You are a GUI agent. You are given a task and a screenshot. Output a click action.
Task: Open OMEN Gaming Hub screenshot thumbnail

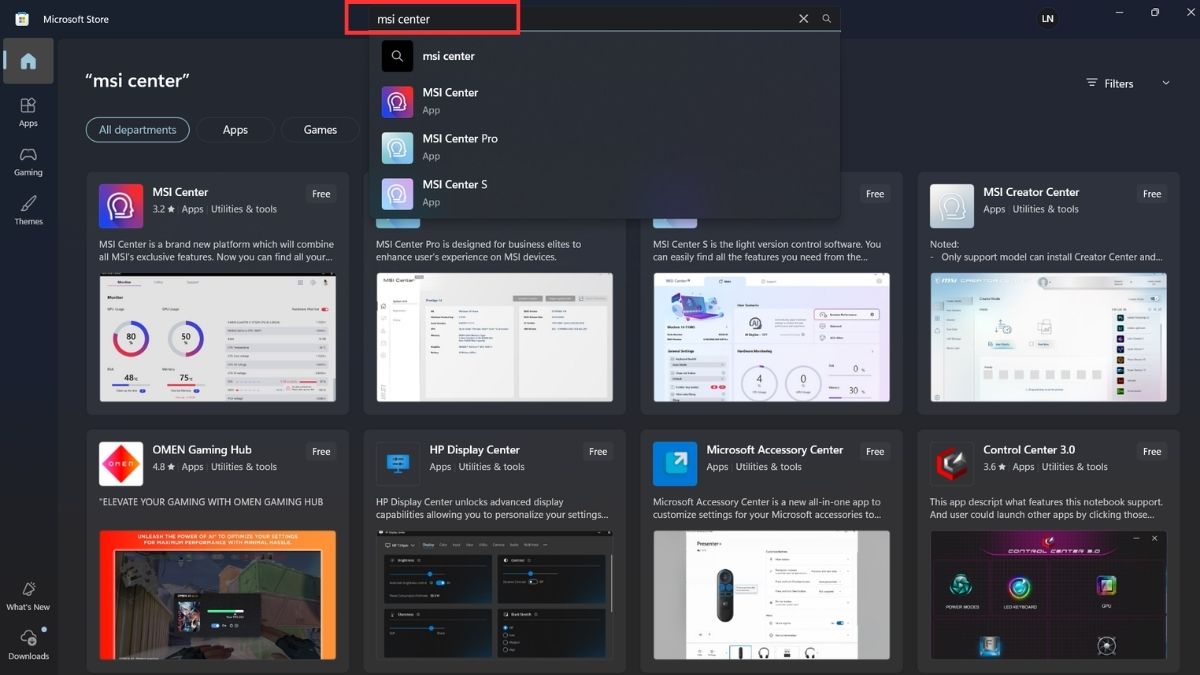(218, 595)
